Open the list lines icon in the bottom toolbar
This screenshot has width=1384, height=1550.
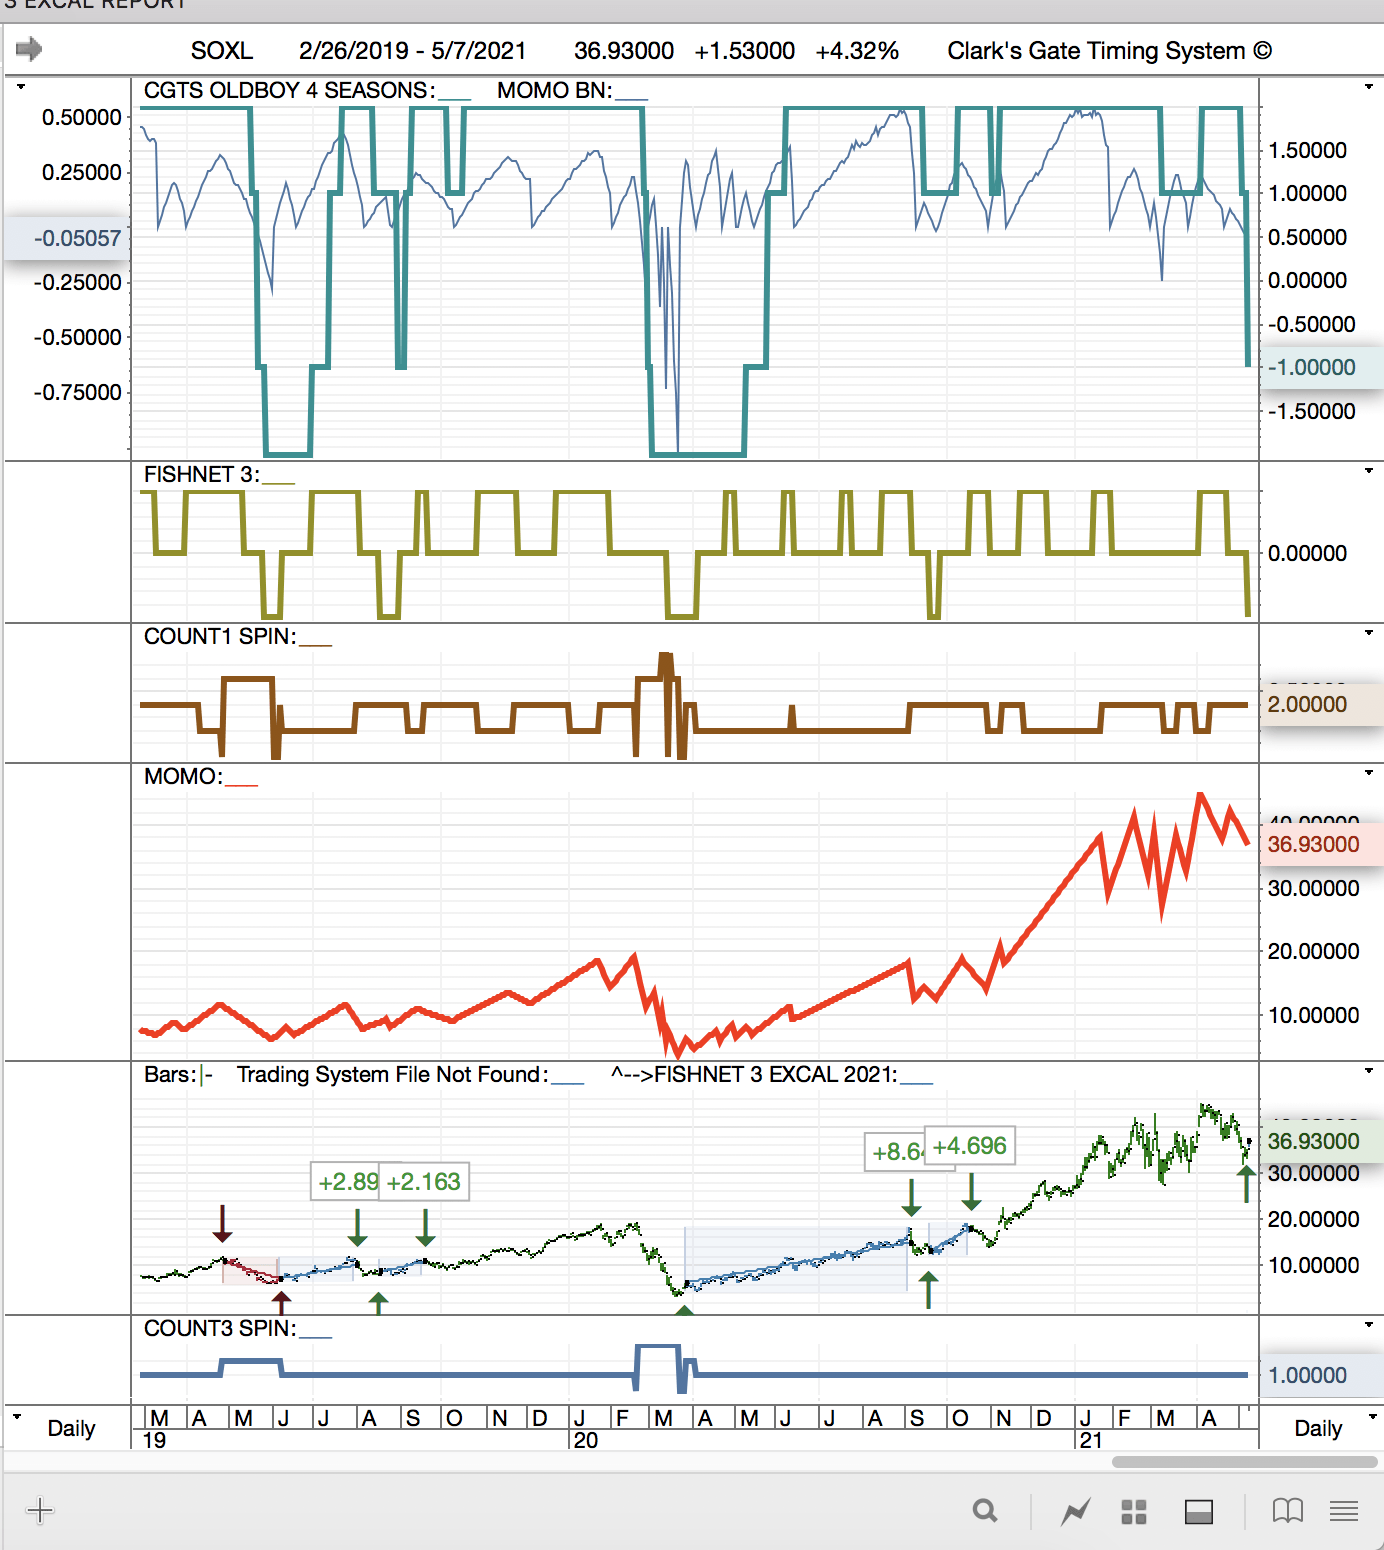pyautogui.click(x=1344, y=1511)
